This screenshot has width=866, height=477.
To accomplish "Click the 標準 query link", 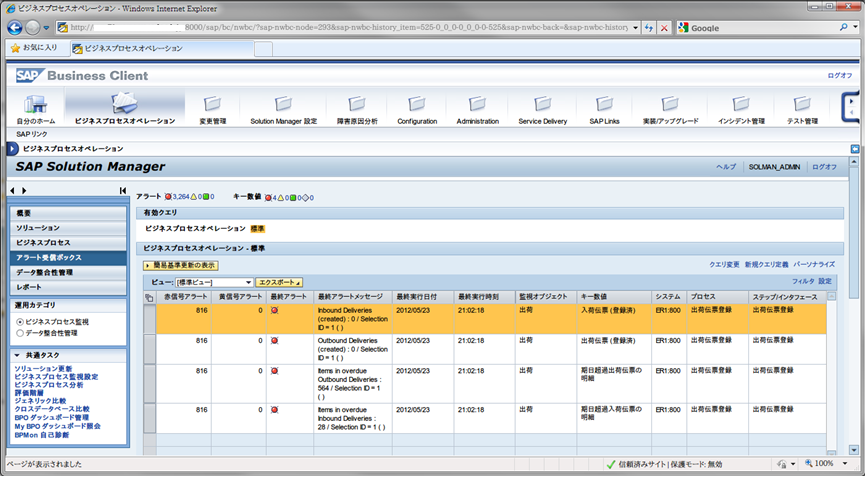I will pyautogui.click(x=257, y=229).
